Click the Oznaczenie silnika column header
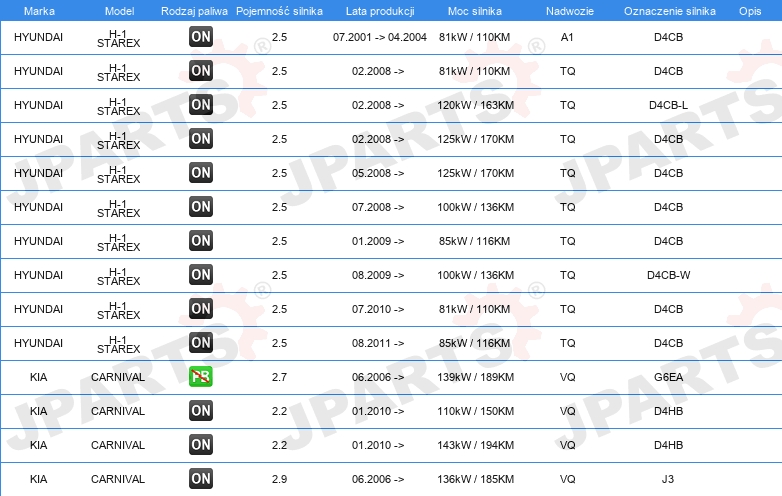 (670, 11)
